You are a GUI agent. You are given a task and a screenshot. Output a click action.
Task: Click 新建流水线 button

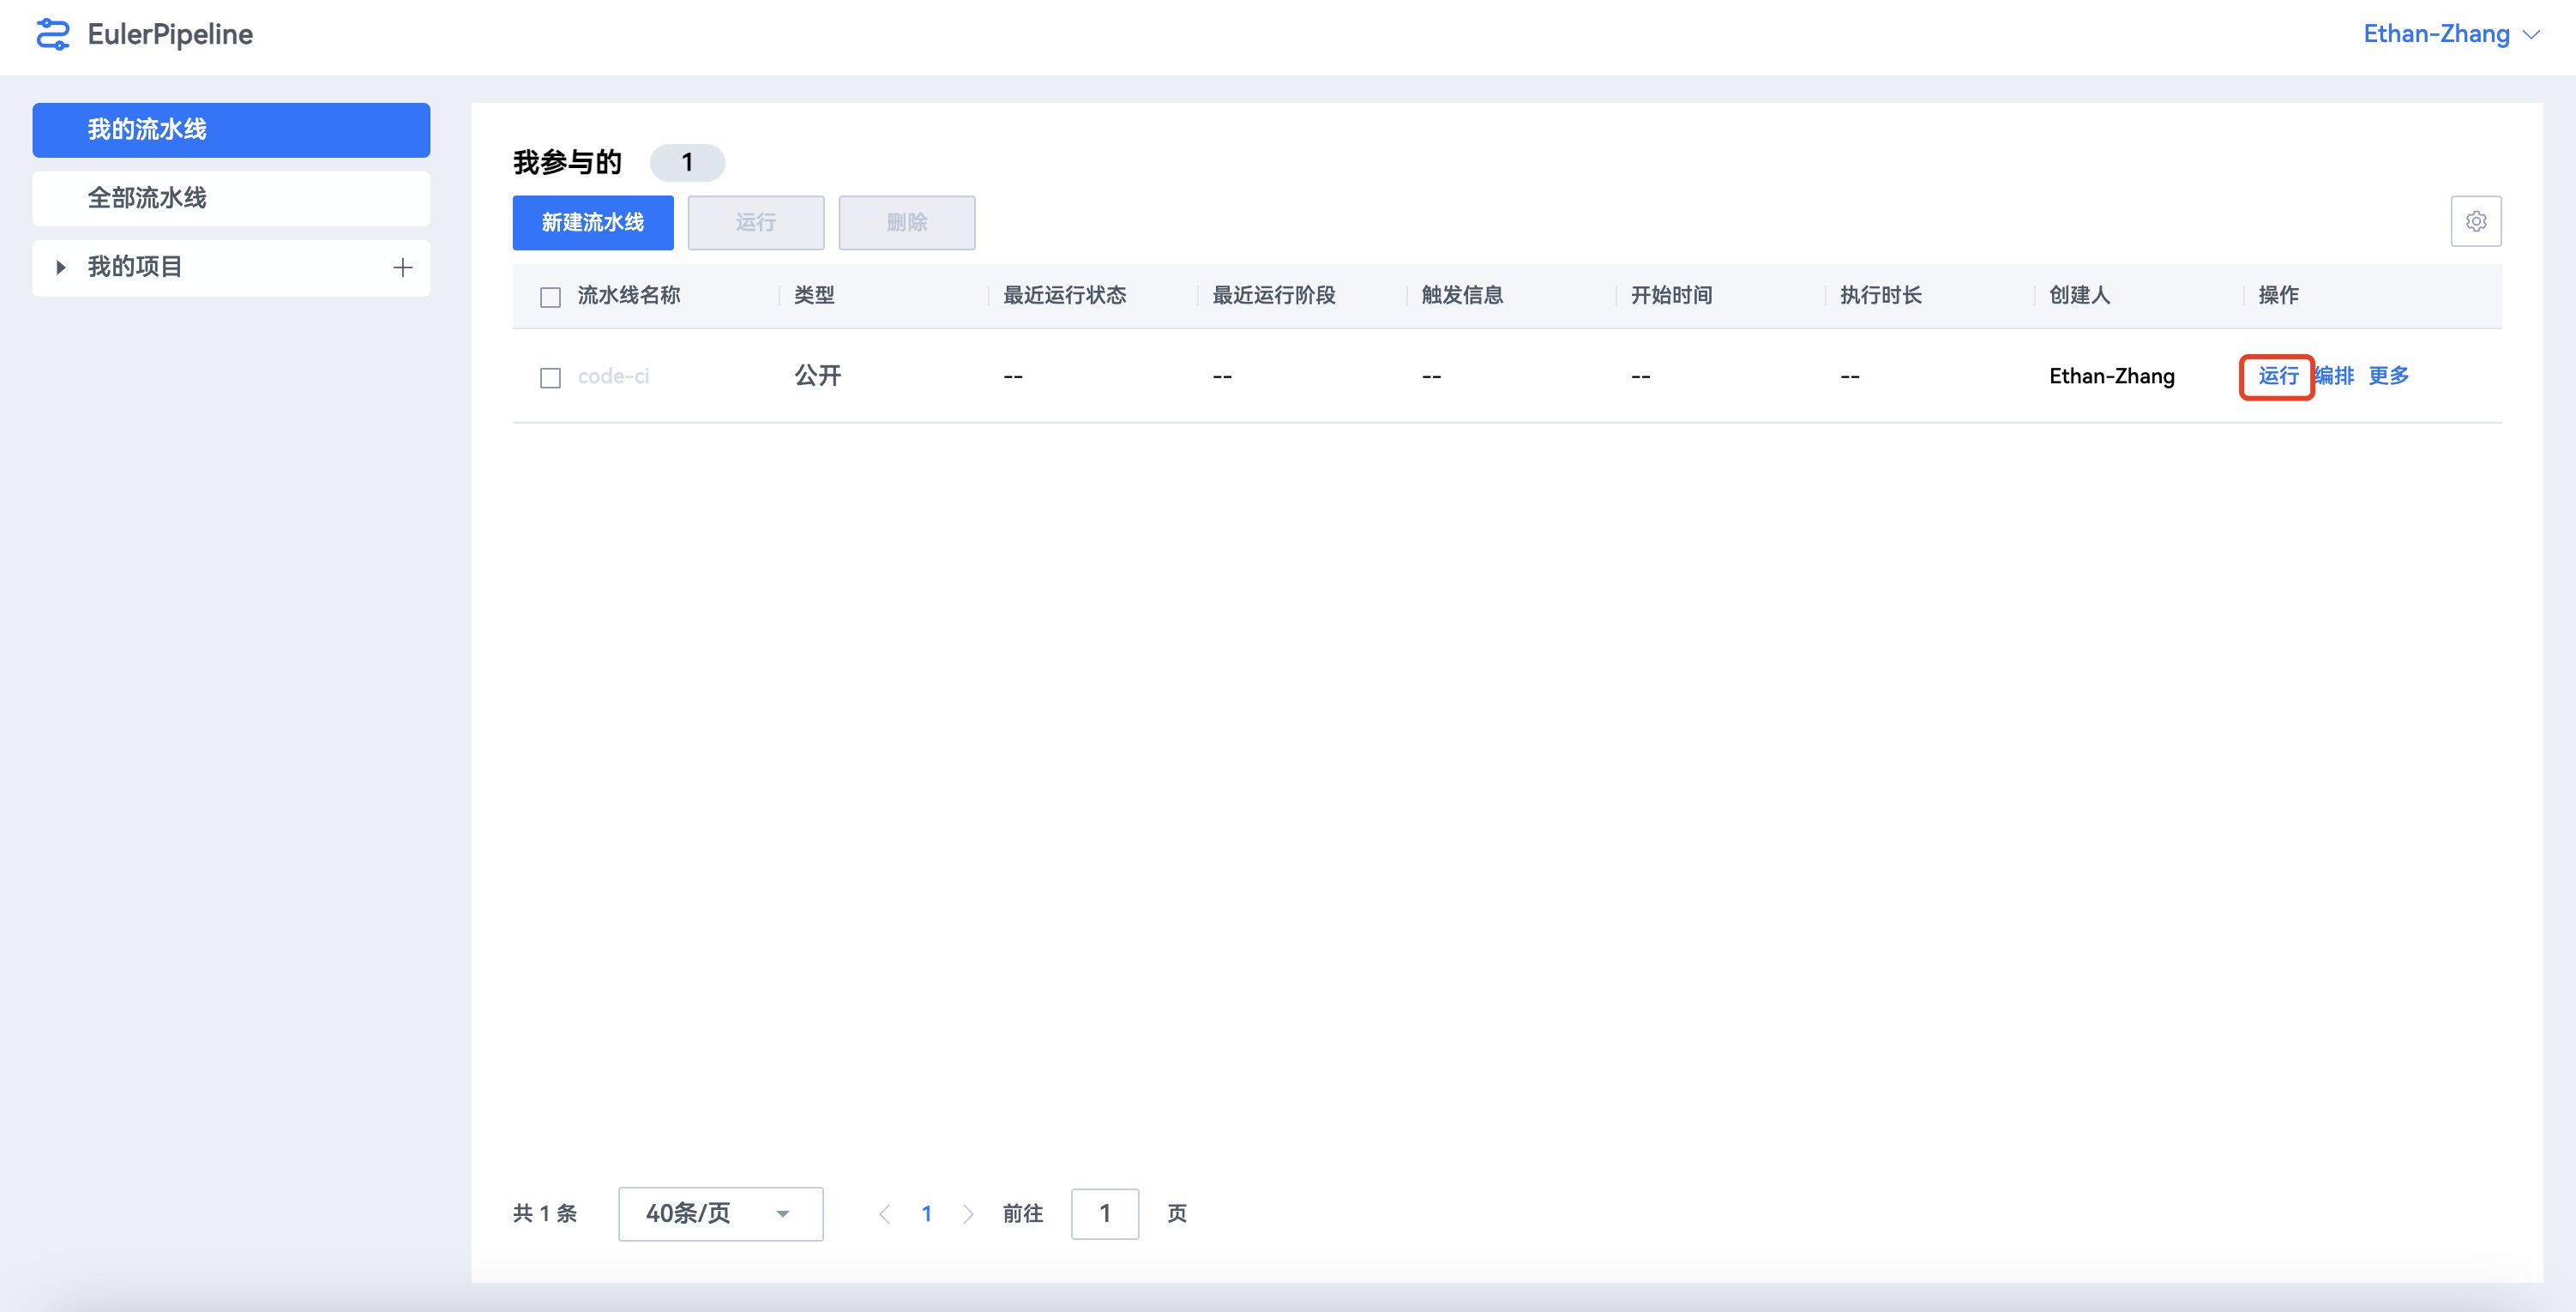592,222
